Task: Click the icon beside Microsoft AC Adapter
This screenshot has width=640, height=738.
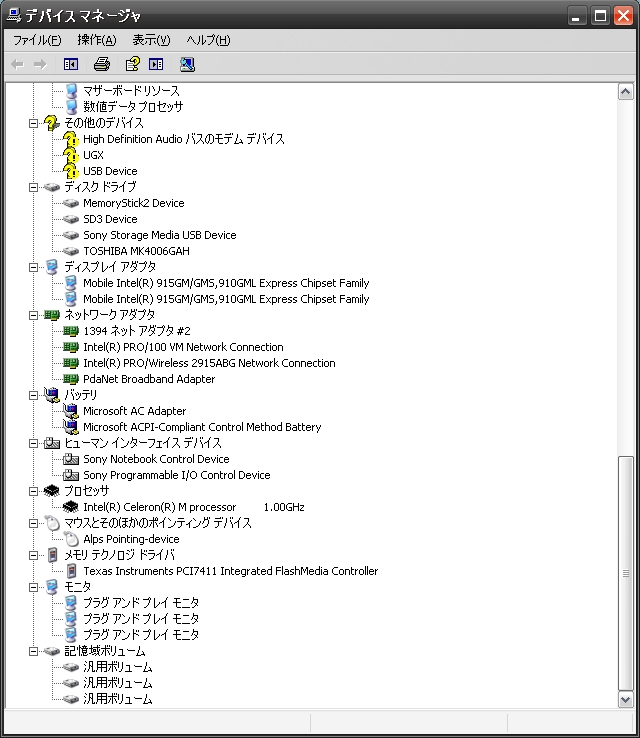Action: pyautogui.click(x=71, y=411)
